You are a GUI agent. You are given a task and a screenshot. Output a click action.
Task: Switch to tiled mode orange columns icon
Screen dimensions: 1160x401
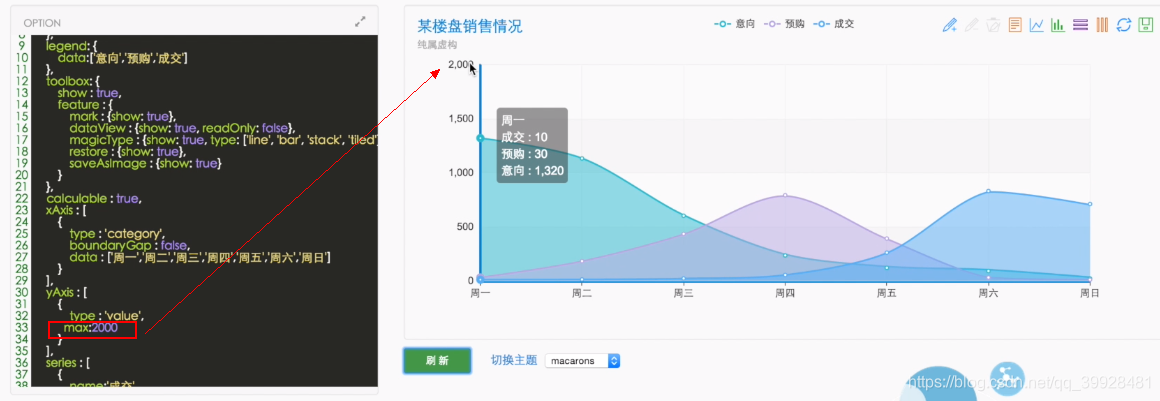click(x=1102, y=25)
